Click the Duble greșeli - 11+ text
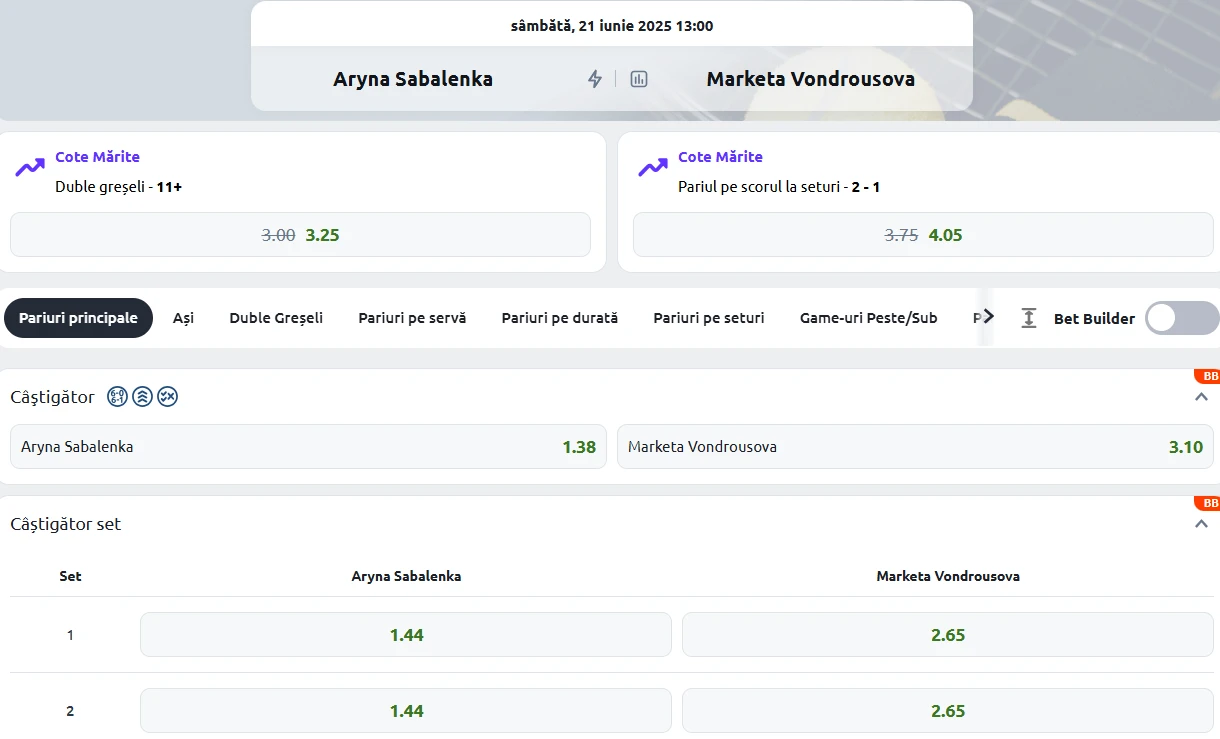This screenshot has width=1220, height=739. coord(119,186)
